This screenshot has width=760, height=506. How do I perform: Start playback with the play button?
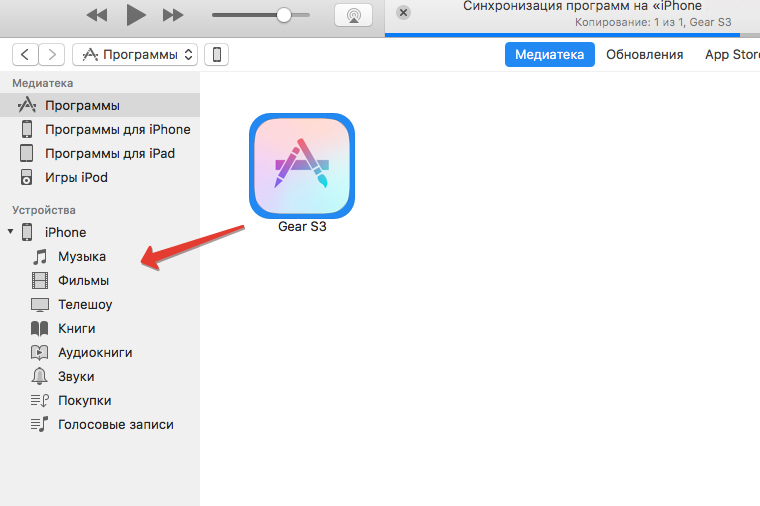coord(135,15)
